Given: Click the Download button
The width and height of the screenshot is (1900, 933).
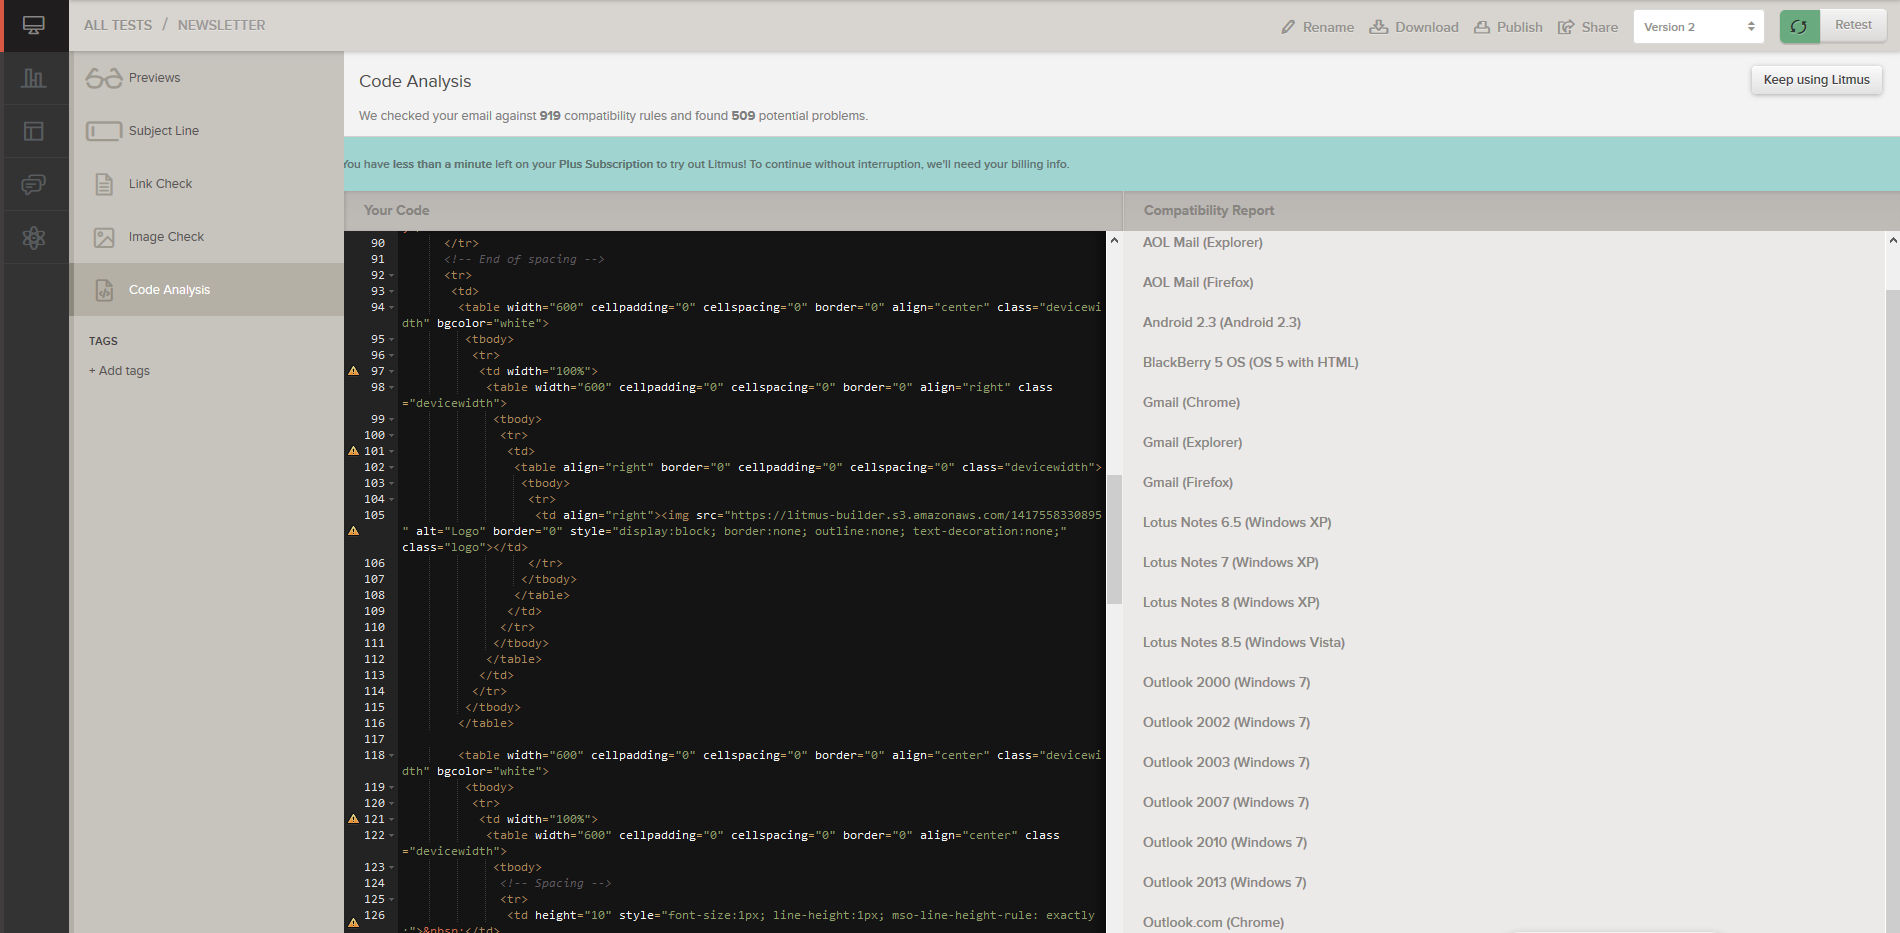Looking at the screenshot, I should click(x=1414, y=27).
